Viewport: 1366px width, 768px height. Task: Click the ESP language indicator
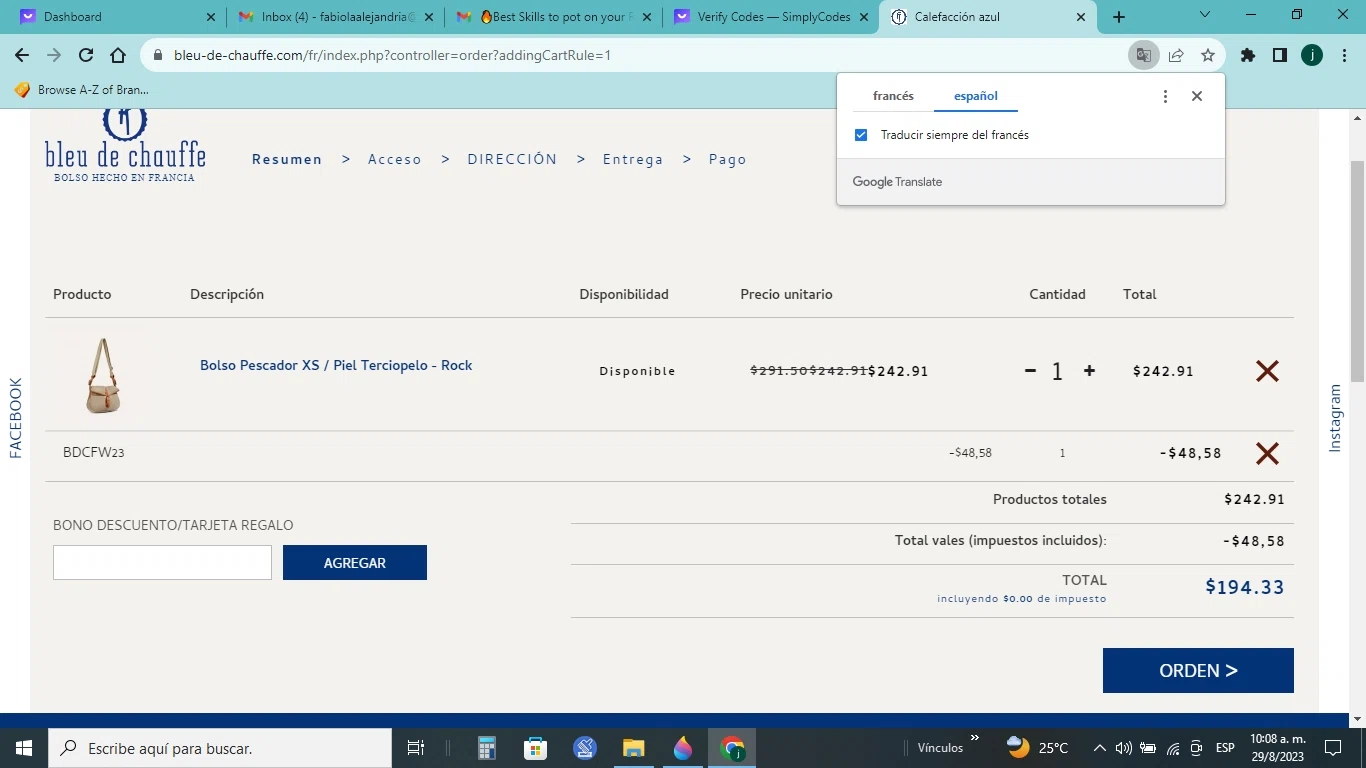(1225, 748)
